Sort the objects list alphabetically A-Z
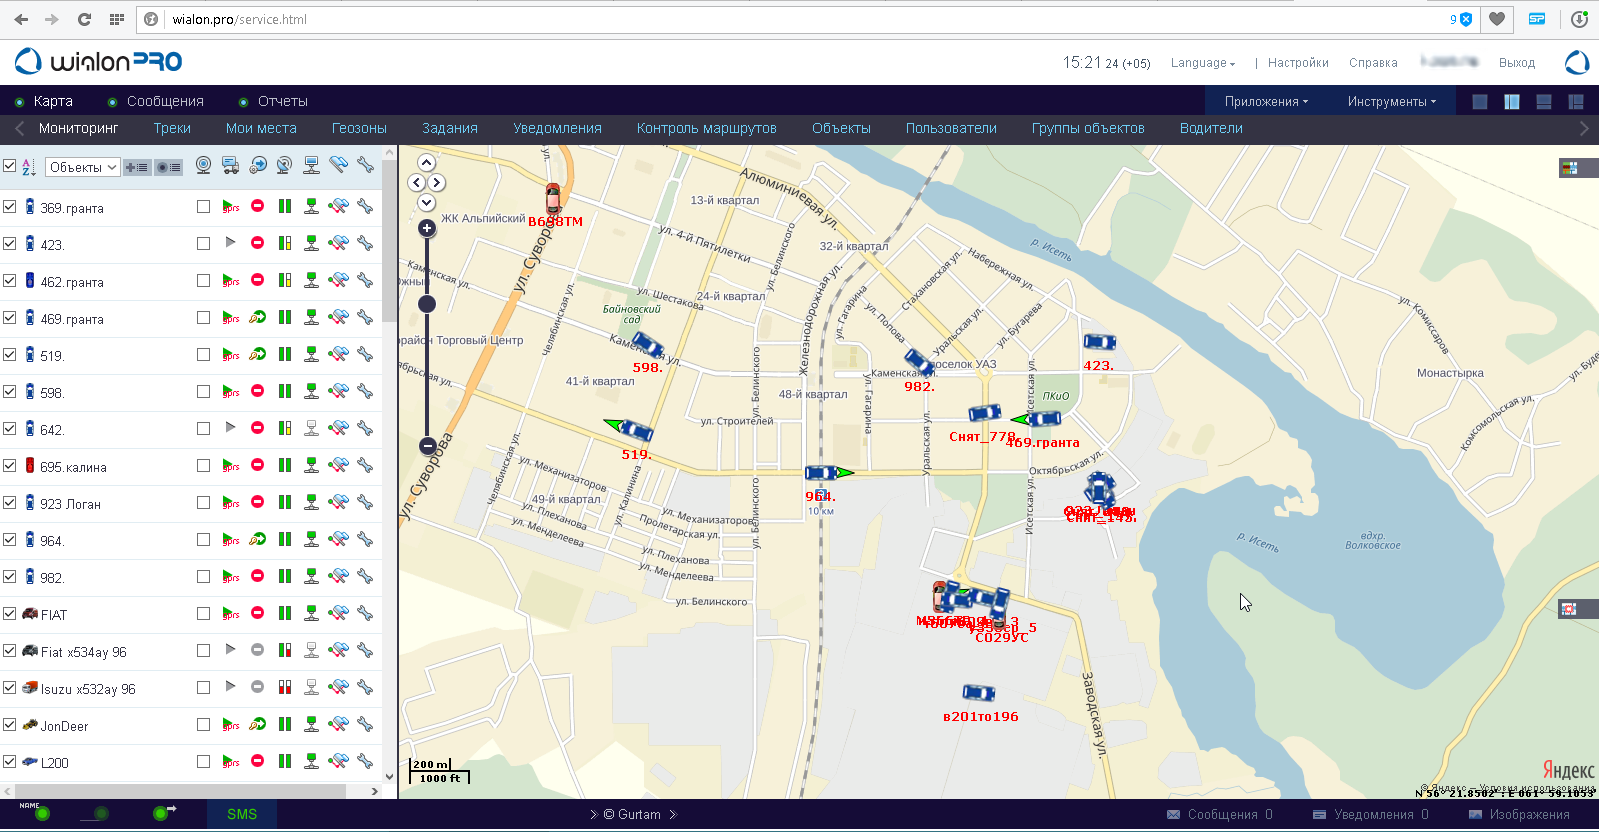 coord(28,167)
